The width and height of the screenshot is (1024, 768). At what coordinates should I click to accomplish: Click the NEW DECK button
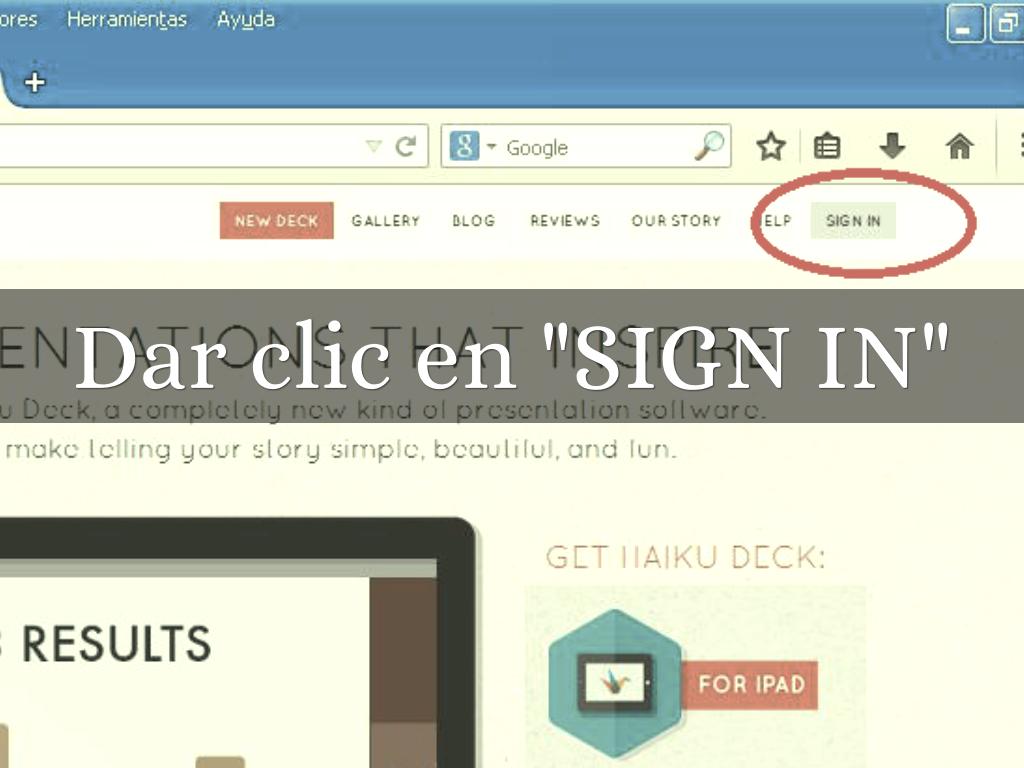pyautogui.click(x=276, y=221)
